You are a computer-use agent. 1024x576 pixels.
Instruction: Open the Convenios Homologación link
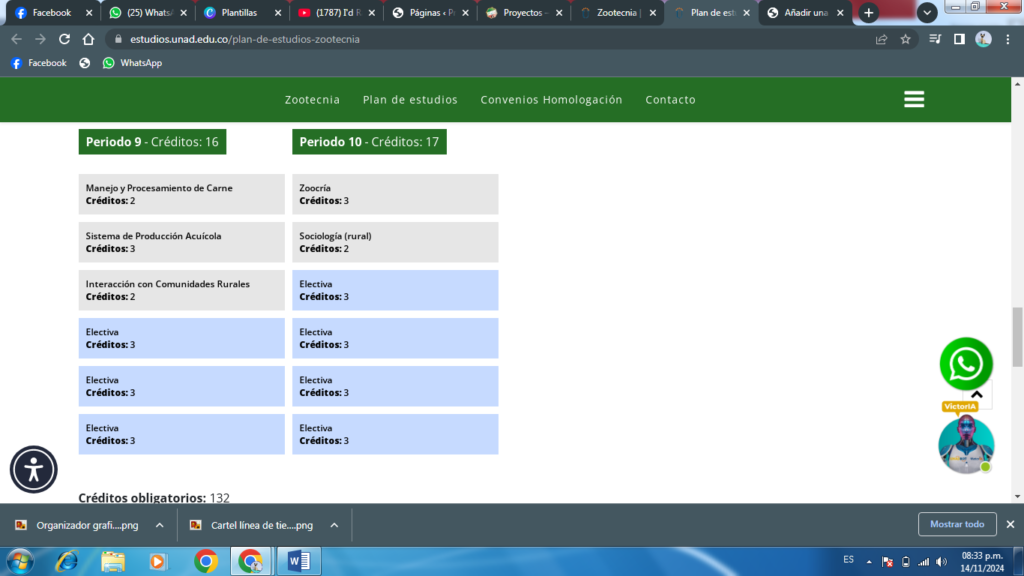tap(551, 100)
